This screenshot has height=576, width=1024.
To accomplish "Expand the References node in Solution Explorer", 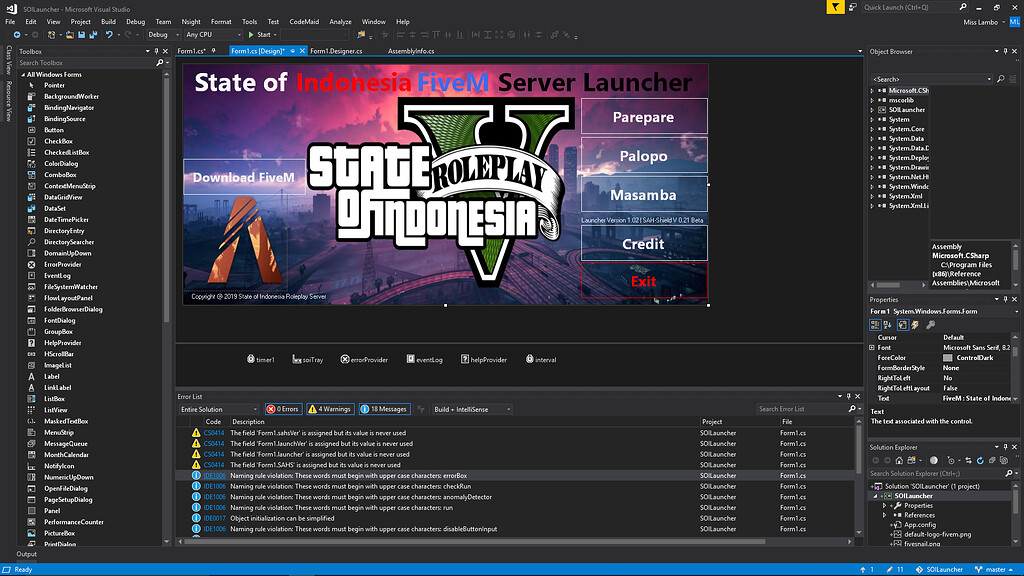I will [885, 515].
